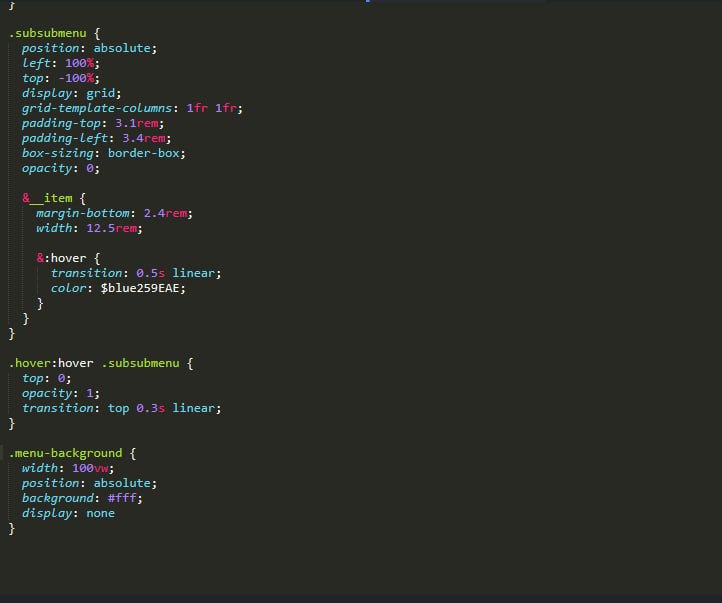Click the 'padding-top: 3.1rem;' line

click(x=93, y=123)
